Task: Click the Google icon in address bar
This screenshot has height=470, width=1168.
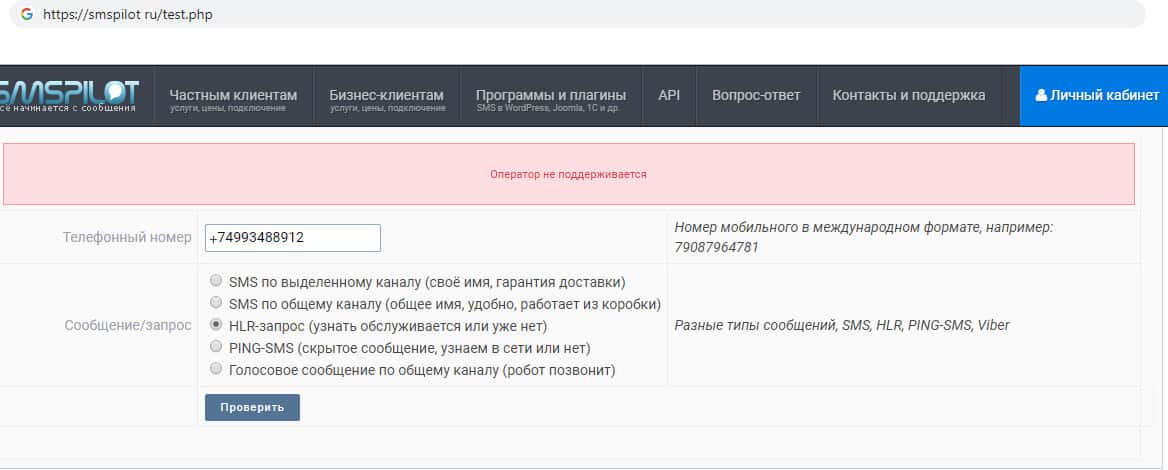Action: [x=27, y=15]
